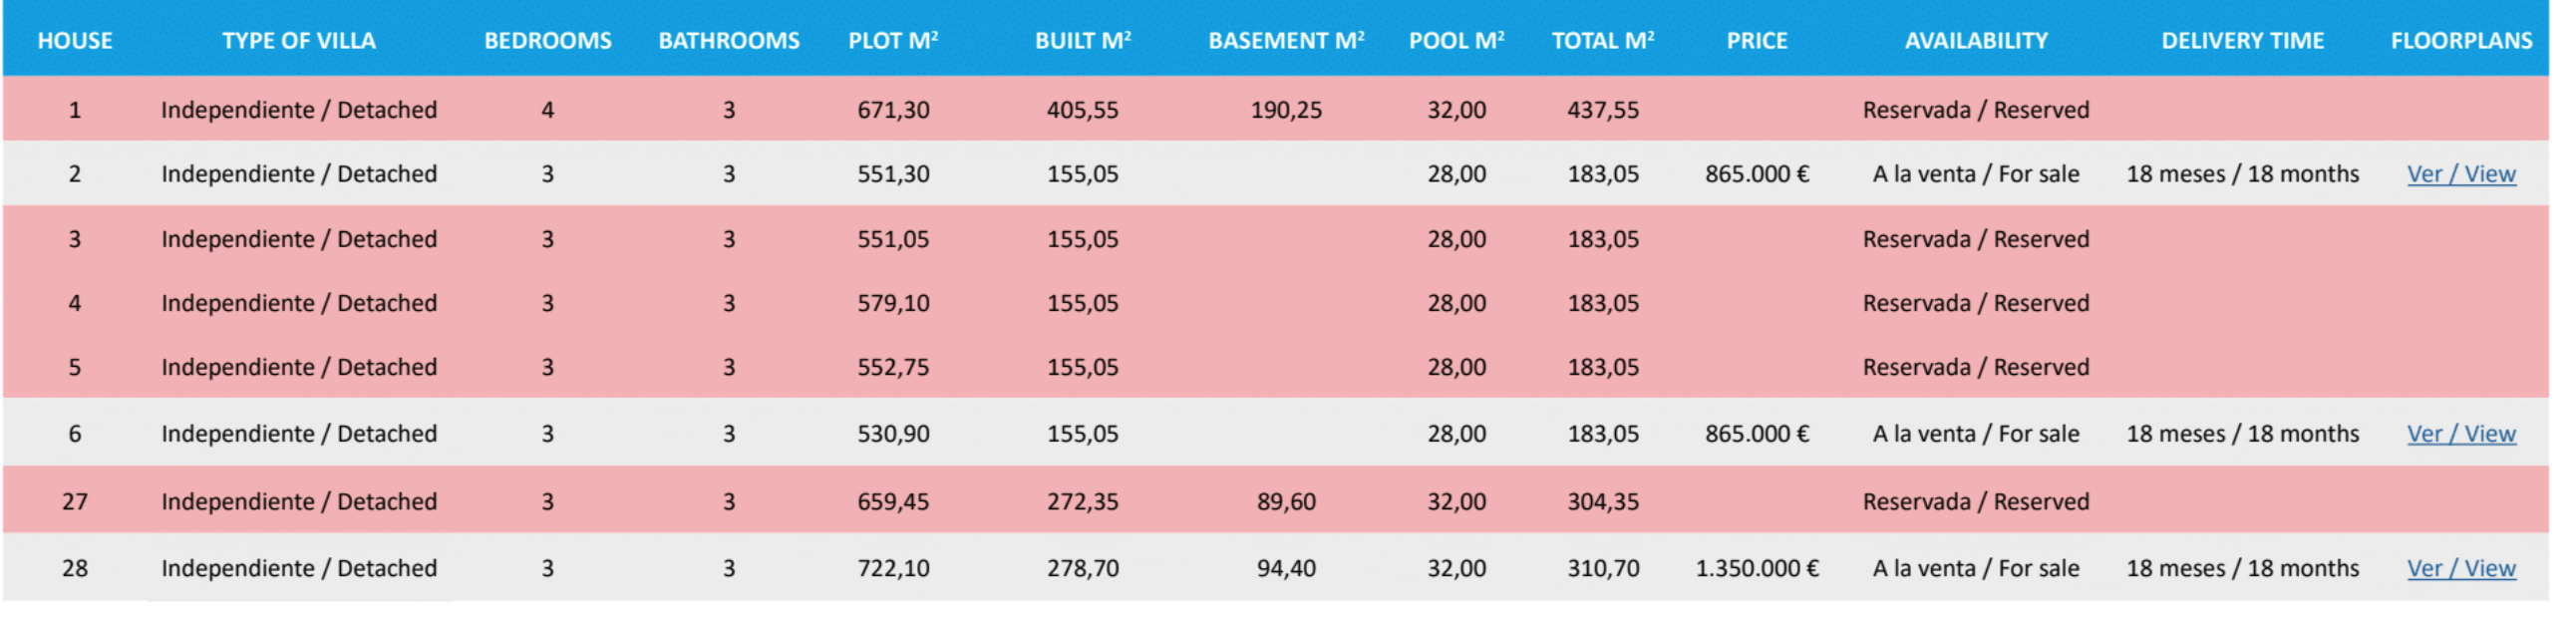Open the Ver / View floorplan link for house 28
This screenshot has width=2576, height=622.
coord(2460,568)
